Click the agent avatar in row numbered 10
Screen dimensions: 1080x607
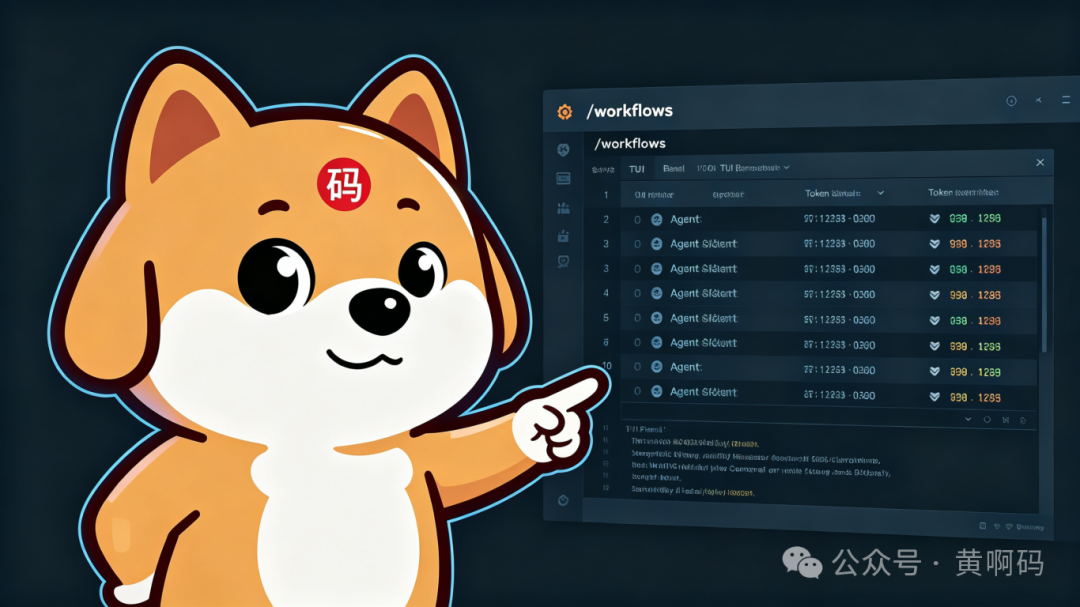[x=656, y=367]
